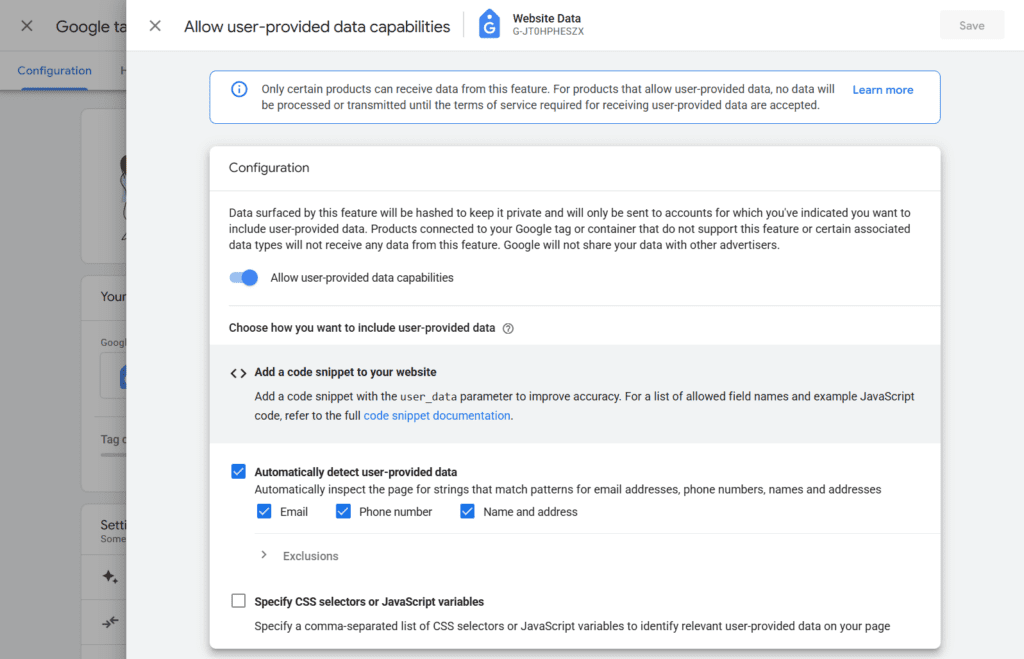Select Add a code snippet to your website
This screenshot has height=659, width=1024.
(345, 372)
